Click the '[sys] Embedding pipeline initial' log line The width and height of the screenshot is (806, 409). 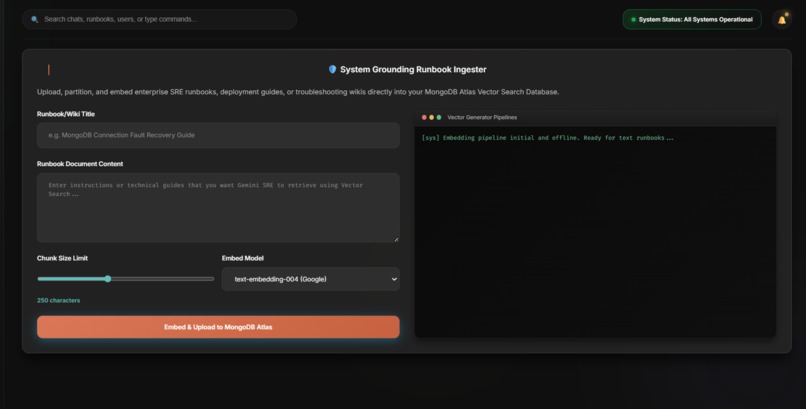[x=547, y=138]
